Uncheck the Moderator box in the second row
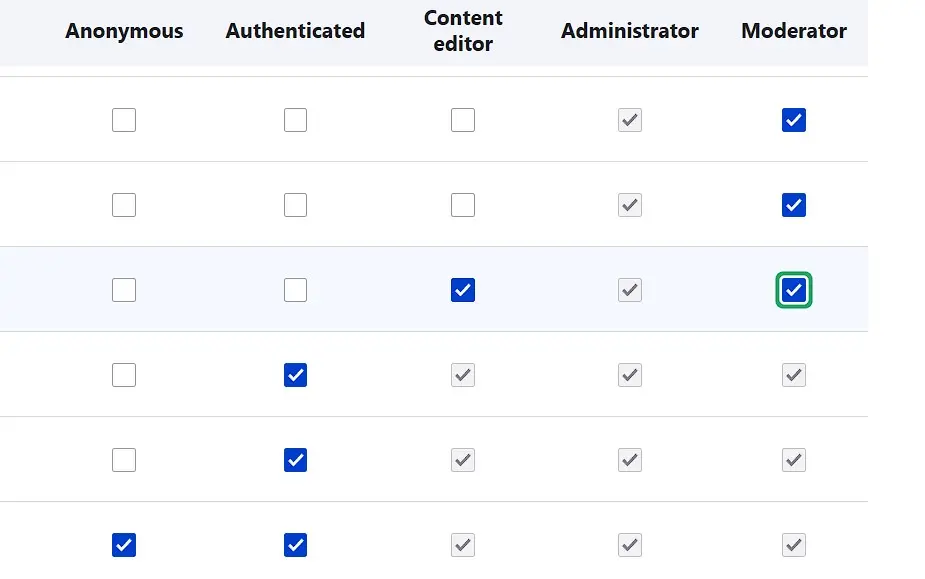Image resolution: width=925 pixels, height=579 pixels. [793, 204]
